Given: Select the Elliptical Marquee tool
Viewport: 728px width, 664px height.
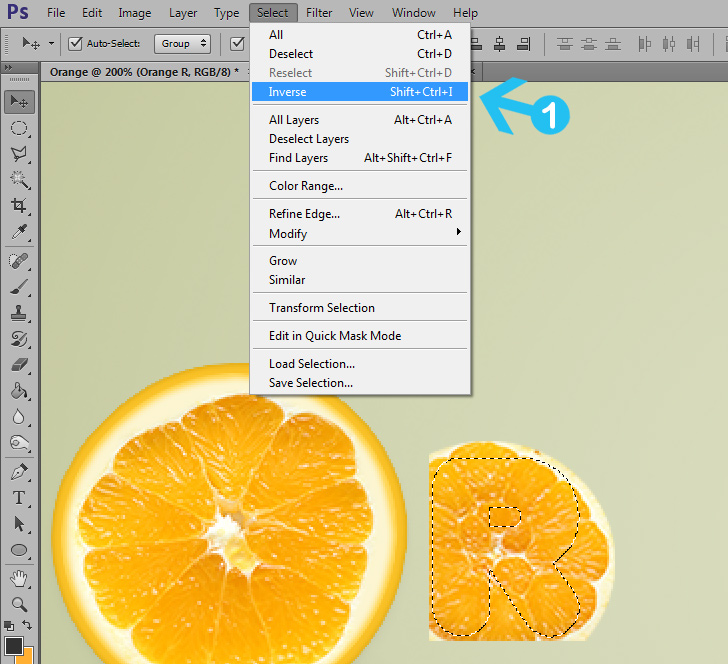Looking at the screenshot, I should 19,128.
